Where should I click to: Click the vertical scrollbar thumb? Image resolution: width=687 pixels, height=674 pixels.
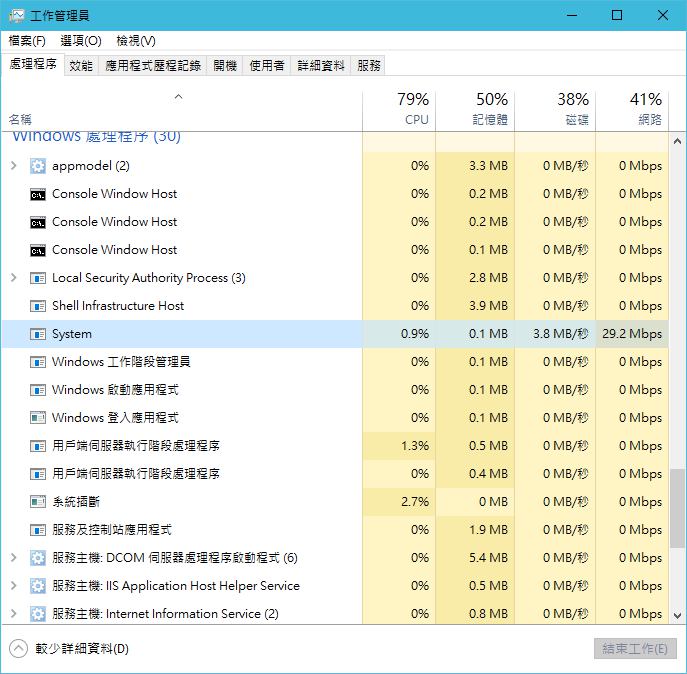[x=677, y=508]
